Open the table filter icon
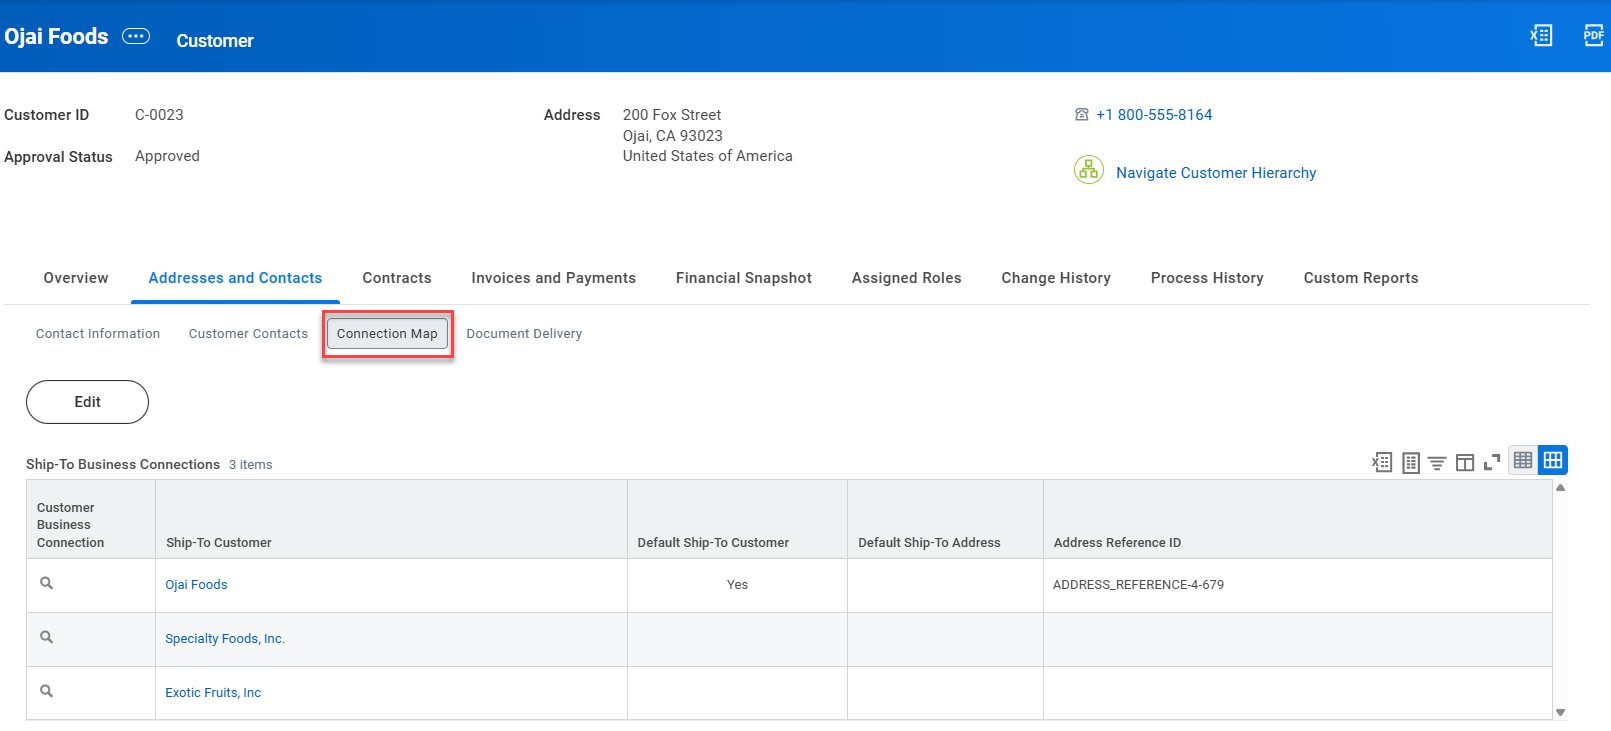This screenshot has width=1611, height=731. pyautogui.click(x=1437, y=463)
